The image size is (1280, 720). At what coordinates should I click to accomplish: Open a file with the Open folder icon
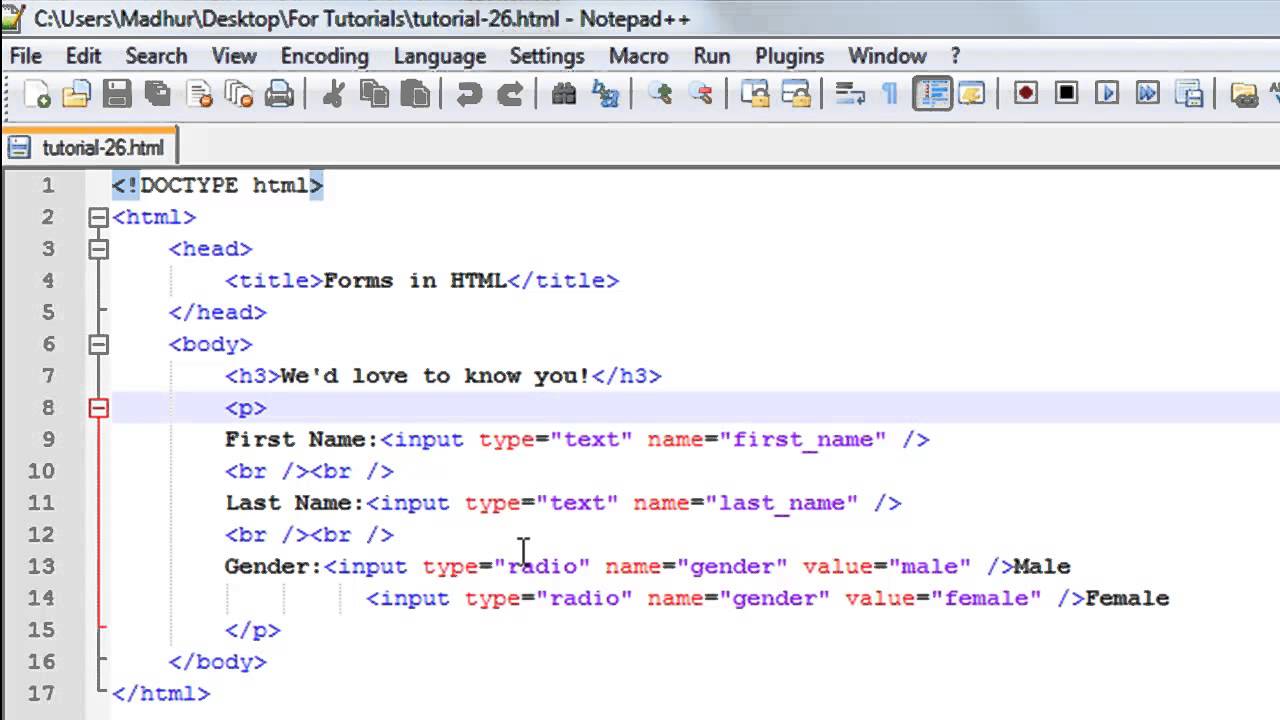pos(76,94)
